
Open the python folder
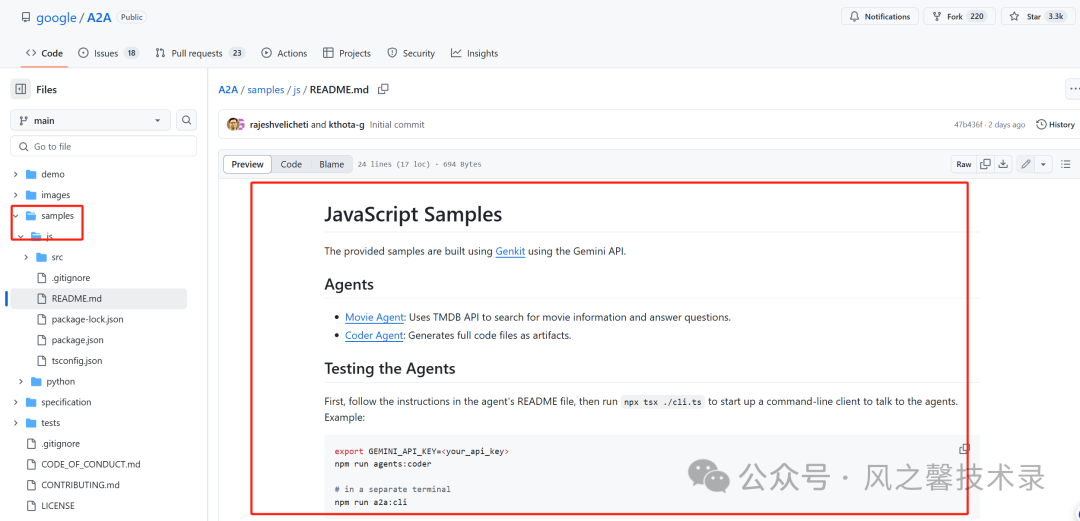(61, 381)
